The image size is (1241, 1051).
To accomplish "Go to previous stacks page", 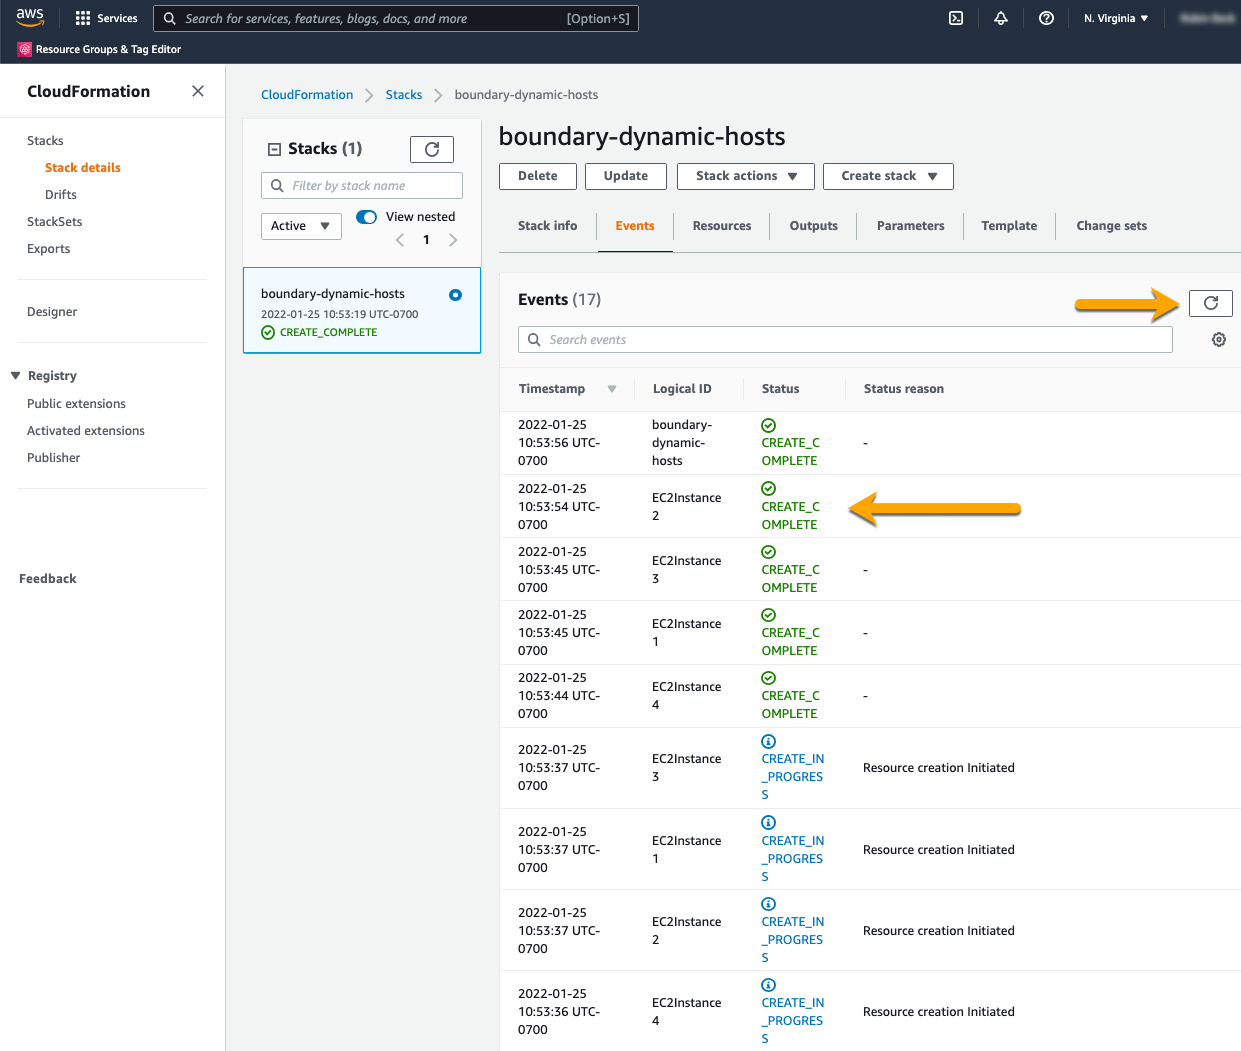I will coord(400,240).
